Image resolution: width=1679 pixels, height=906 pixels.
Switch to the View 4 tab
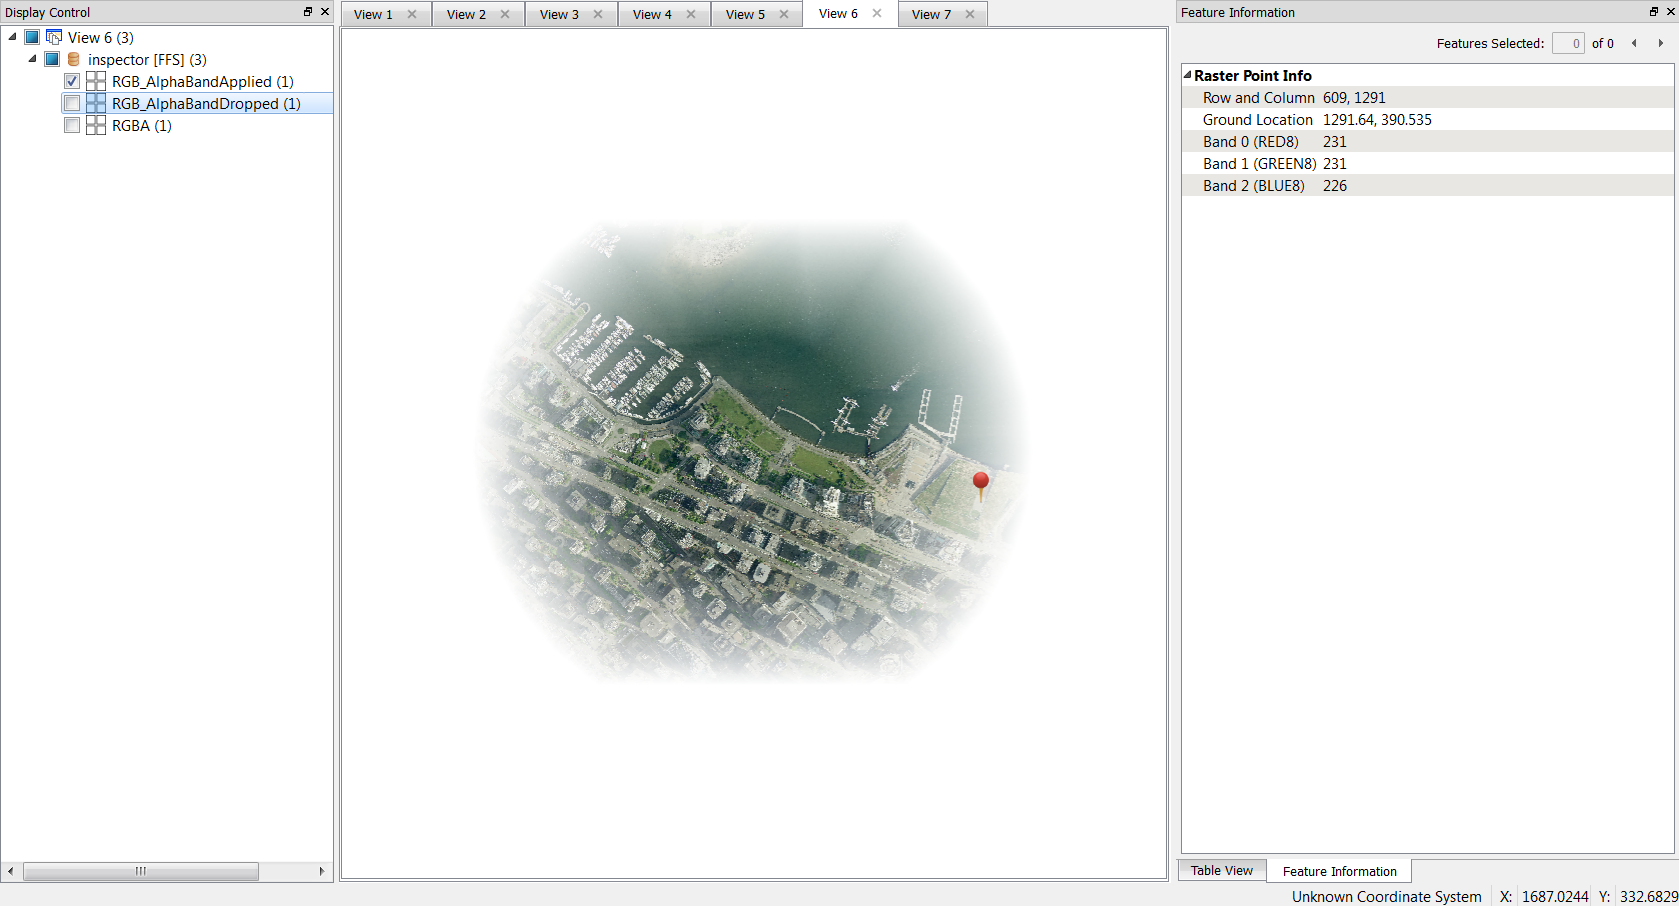(652, 14)
